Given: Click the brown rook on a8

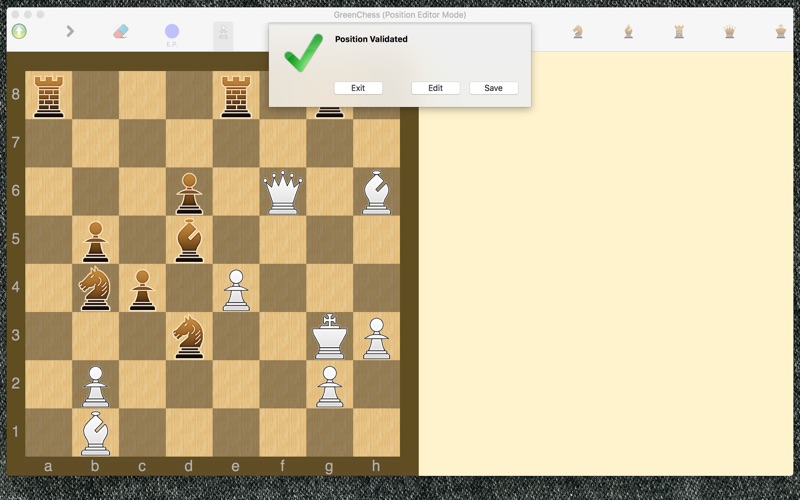Looking at the screenshot, I should (48, 96).
